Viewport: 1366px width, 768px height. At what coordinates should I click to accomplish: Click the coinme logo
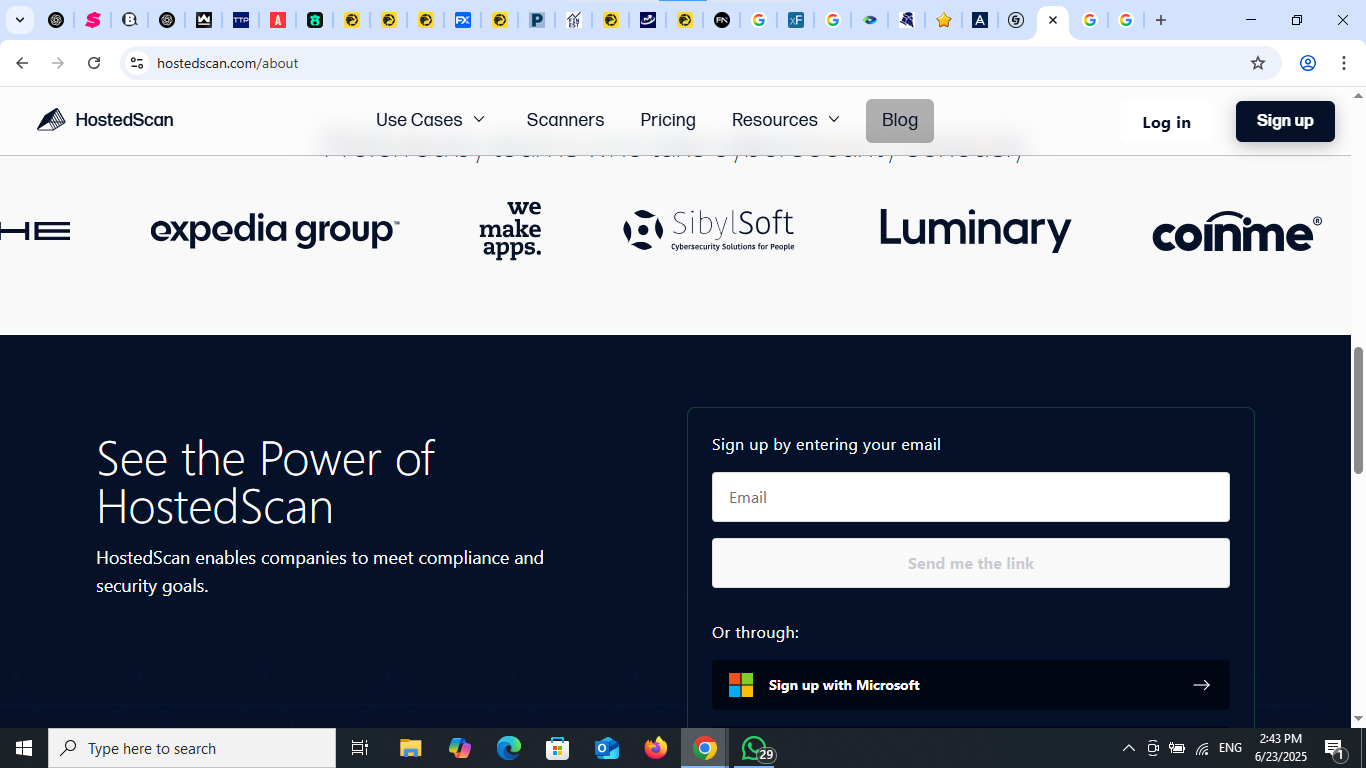coord(1237,233)
